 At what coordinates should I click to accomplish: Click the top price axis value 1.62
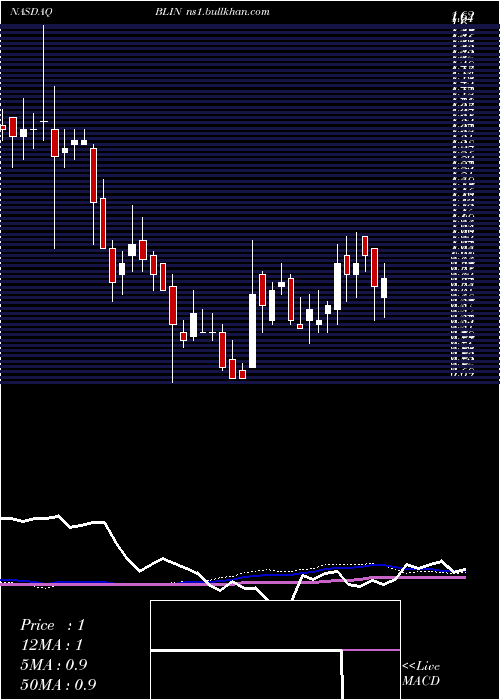tap(463, 17)
